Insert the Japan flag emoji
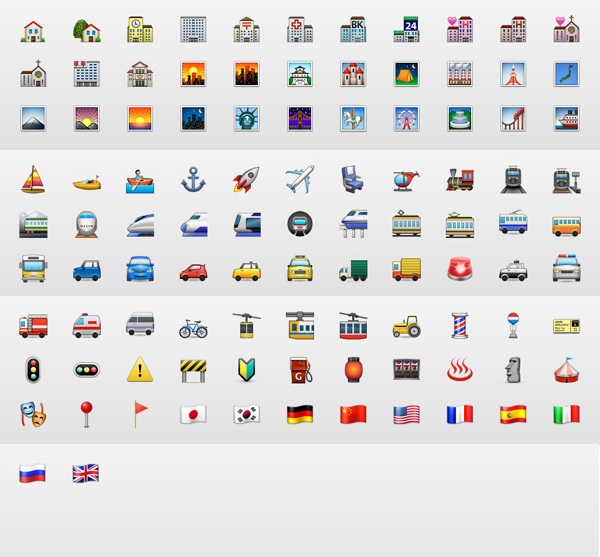This screenshot has height=557, width=600. (x=193, y=414)
